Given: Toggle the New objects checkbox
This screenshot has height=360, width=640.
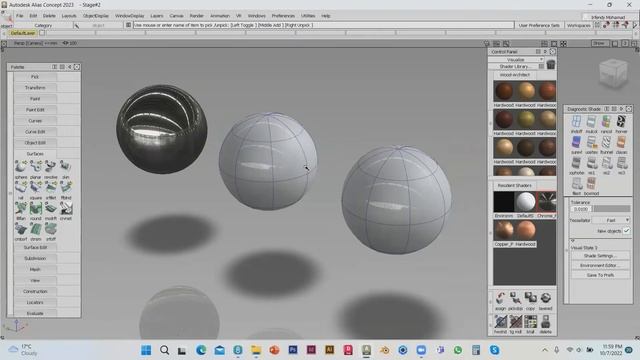Looking at the screenshot, I should (x=627, y=231).
